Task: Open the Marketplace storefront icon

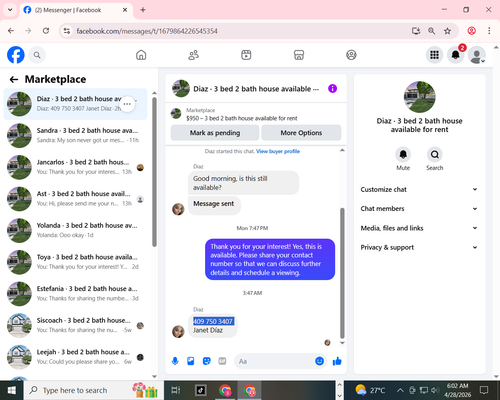Action: click(299, 55)
